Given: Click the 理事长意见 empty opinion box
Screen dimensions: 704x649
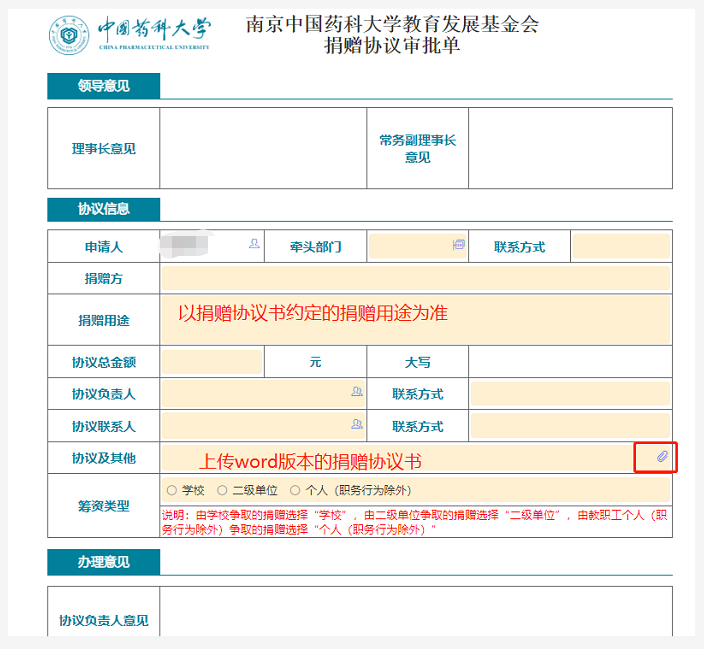Looking at the screenshot, I should click(x=262, y=148).
